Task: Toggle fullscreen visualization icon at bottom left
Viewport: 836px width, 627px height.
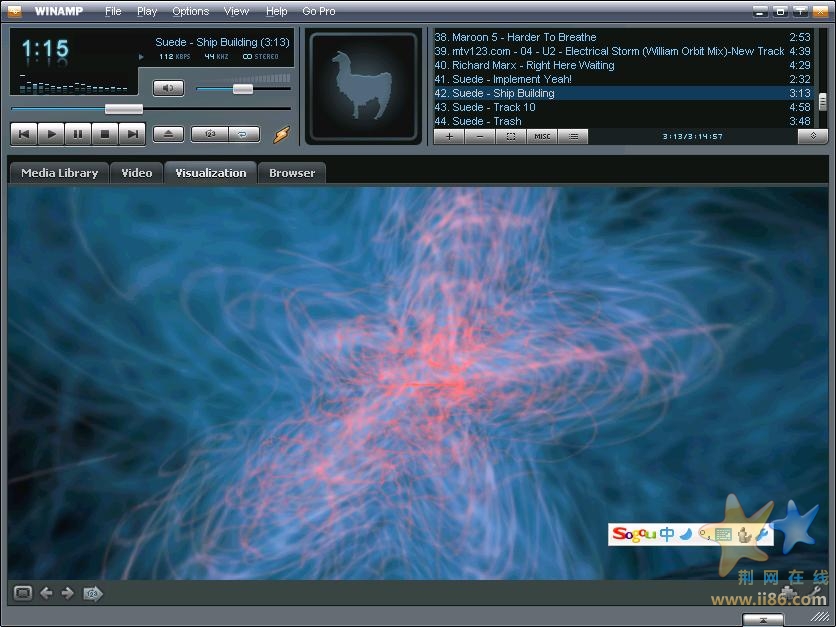Action: 23,593
